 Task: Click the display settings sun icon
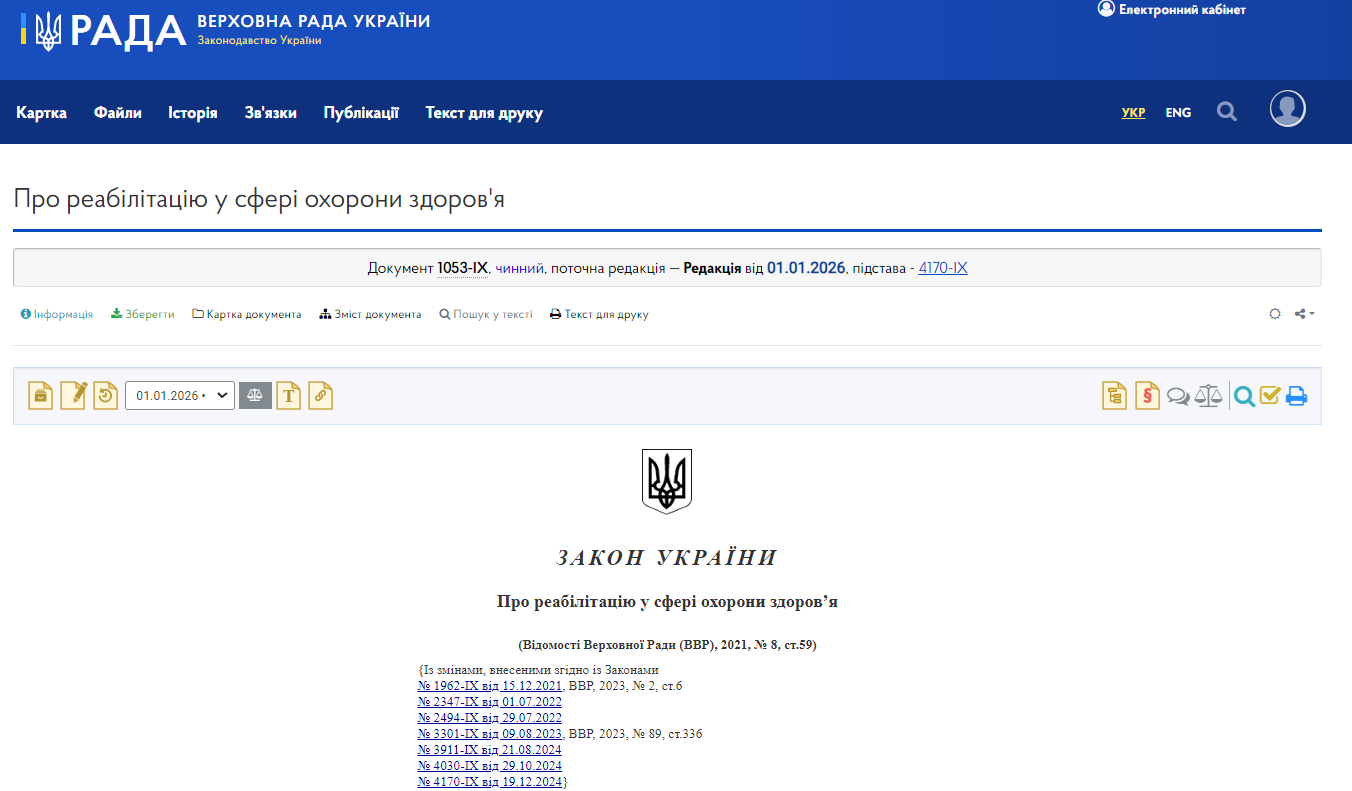click(x=1275, y=314)
